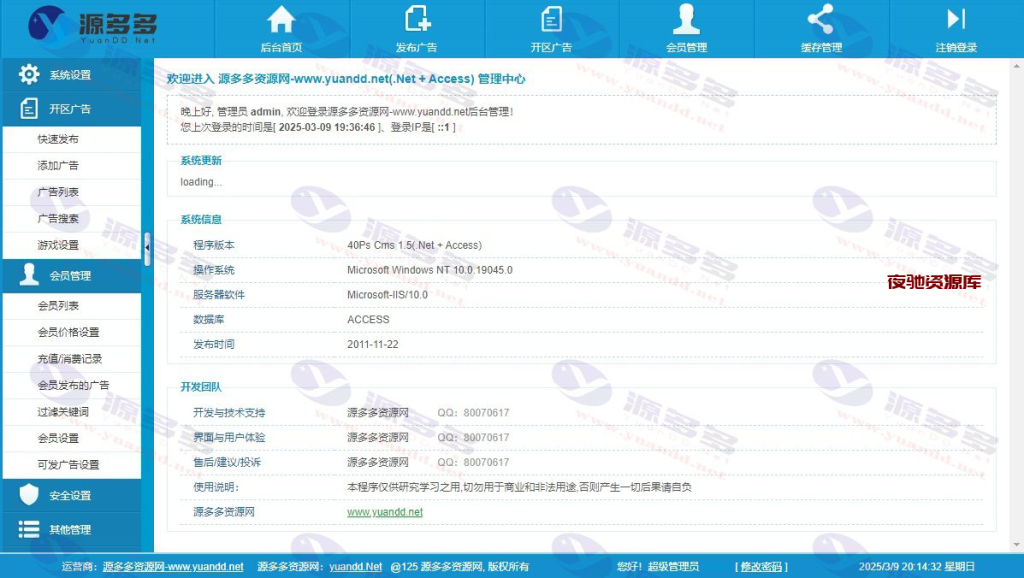Open 充值/消费记录 menu item
The image size is (1024, 578).
tap(69, 358)
